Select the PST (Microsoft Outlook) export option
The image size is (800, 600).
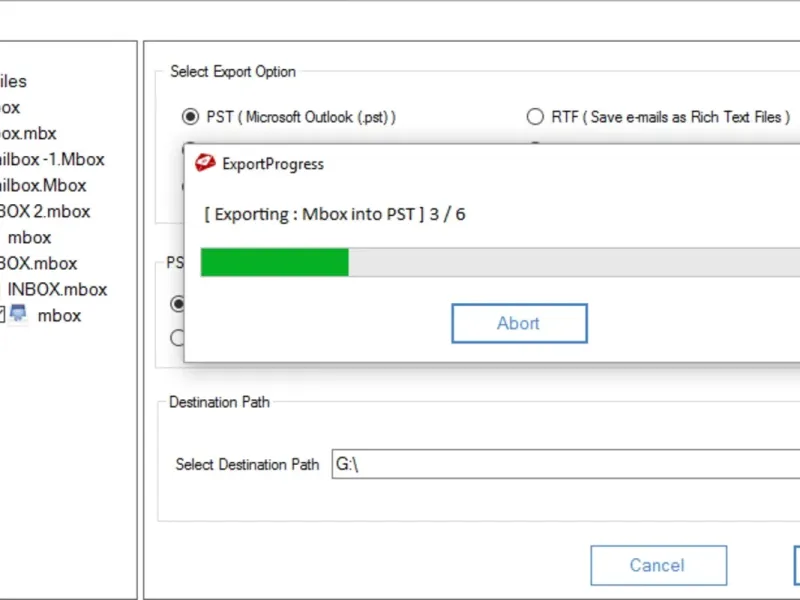click(190, 117)
